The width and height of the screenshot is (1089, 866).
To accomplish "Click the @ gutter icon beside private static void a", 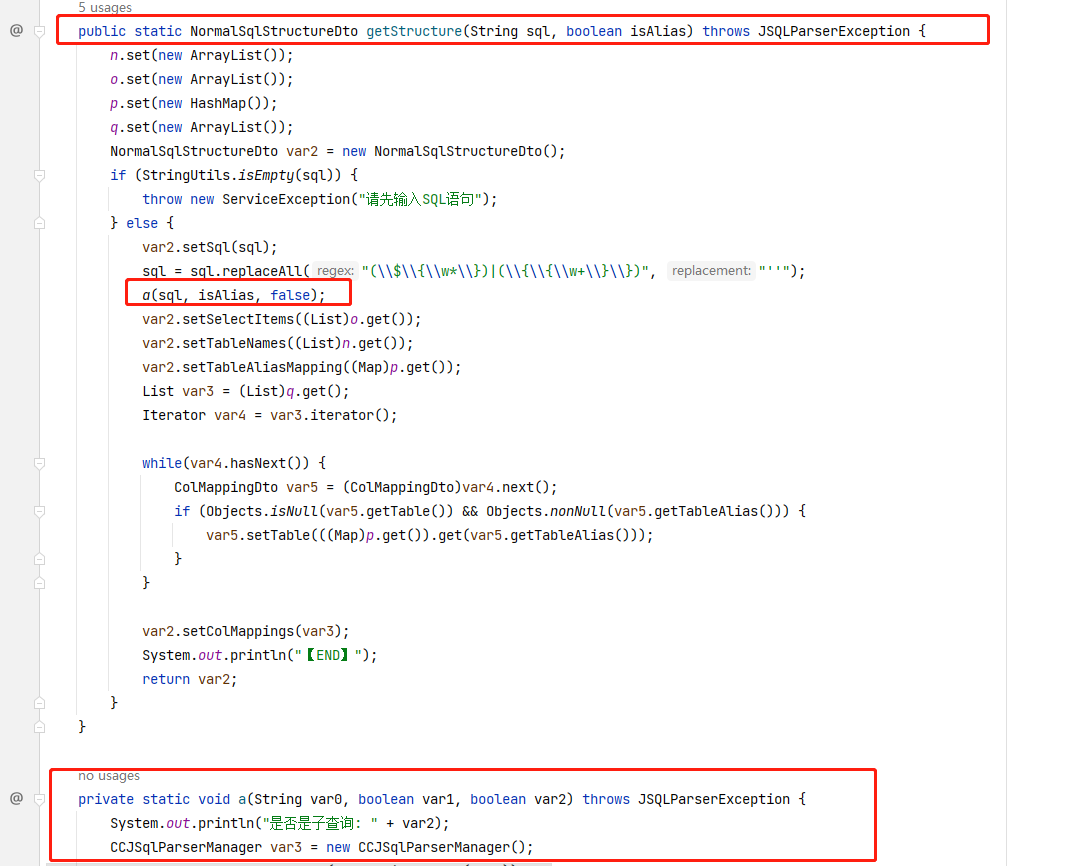I will click(17, 799).
